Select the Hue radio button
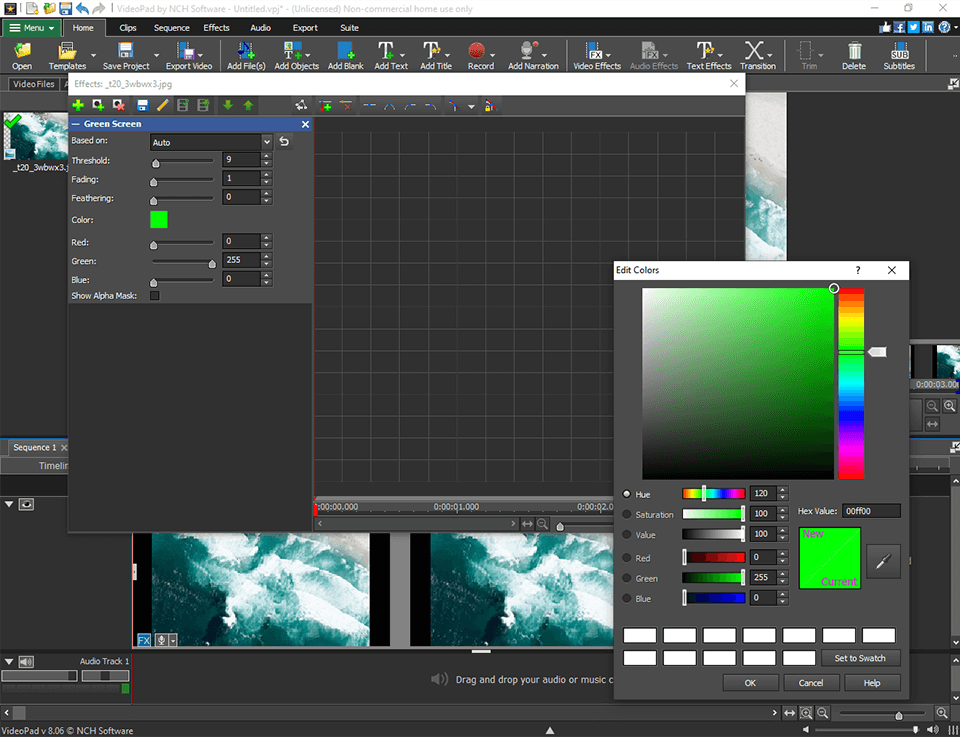 click(628, 493)
